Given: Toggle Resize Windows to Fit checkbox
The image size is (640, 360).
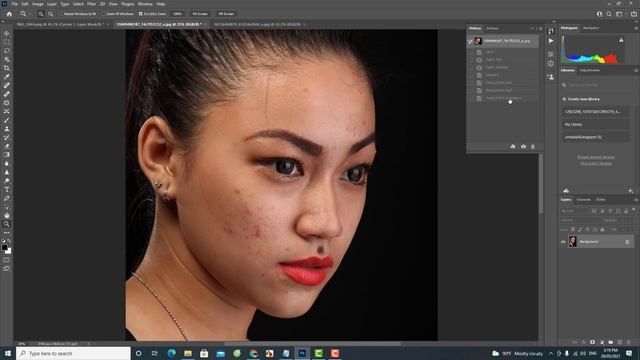Looking at the screenshot, I should (60, 14).
